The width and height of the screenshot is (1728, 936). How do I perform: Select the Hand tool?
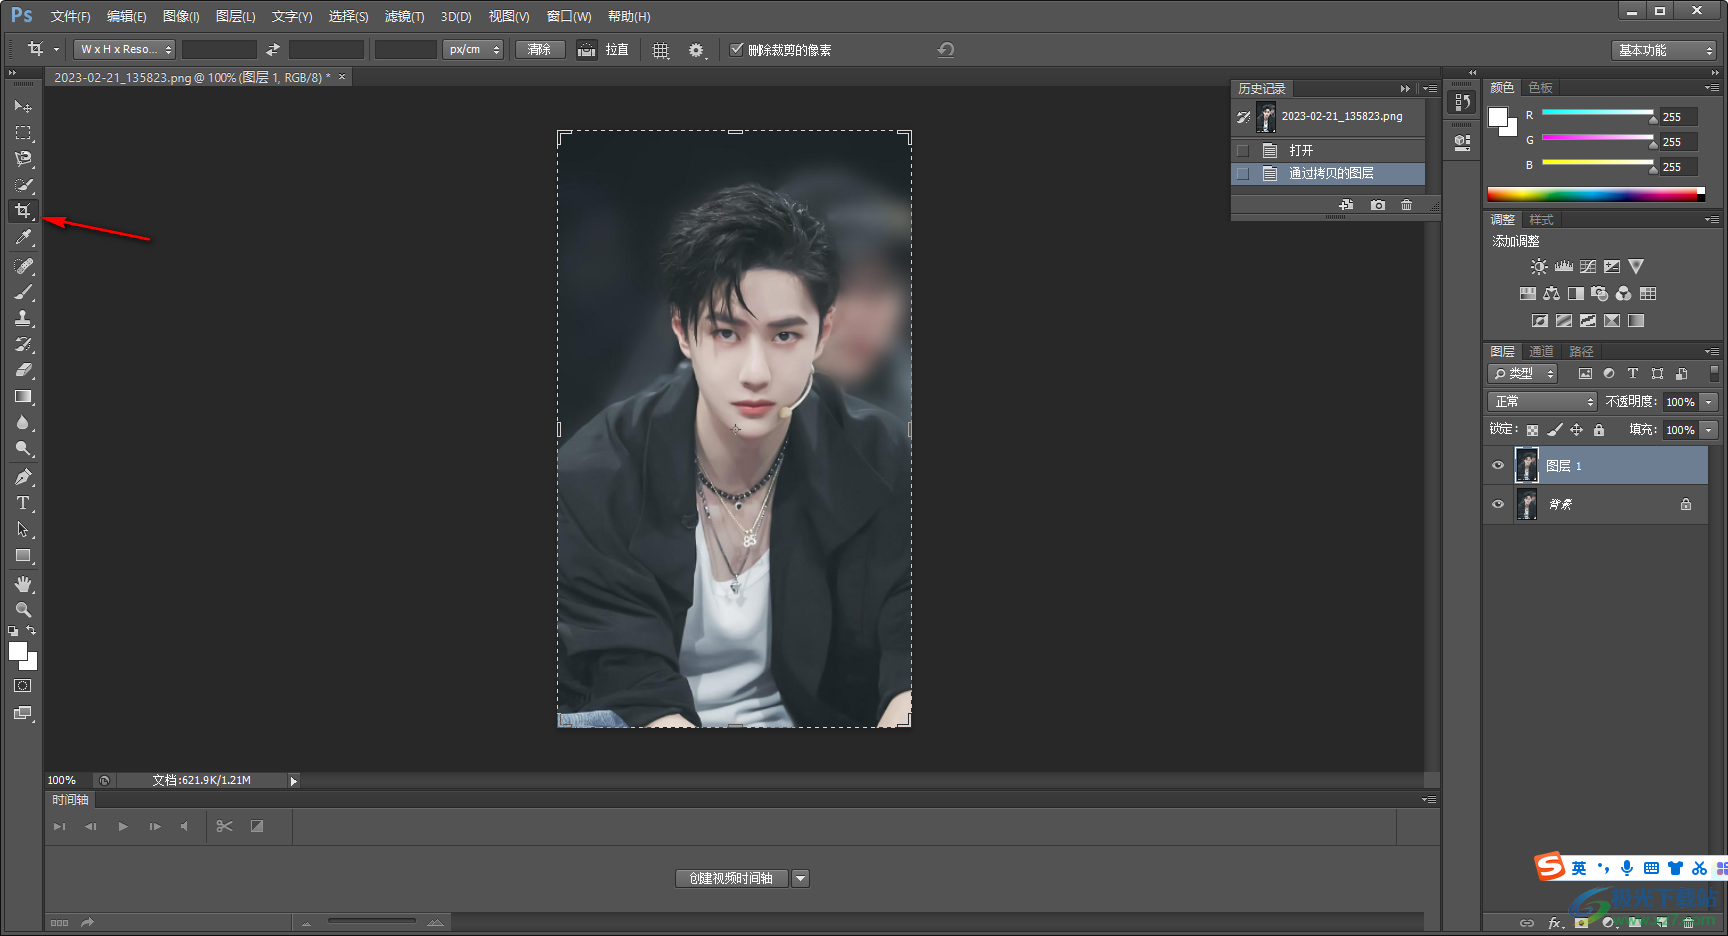23,584
